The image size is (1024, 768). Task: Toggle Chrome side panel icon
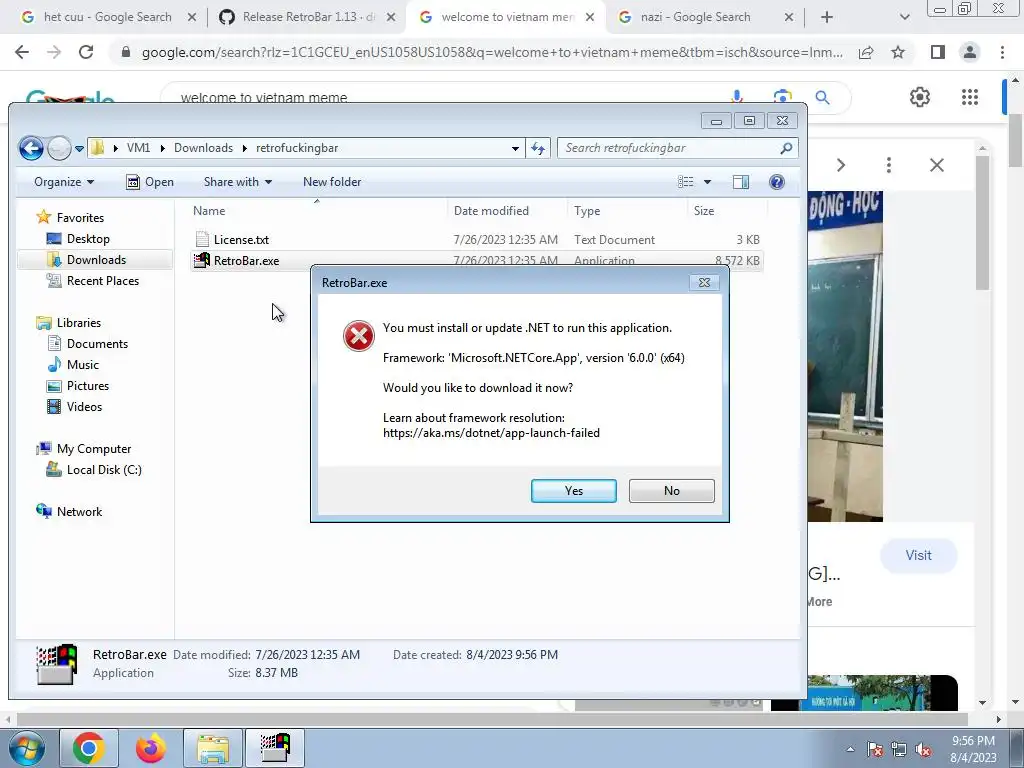tap(938, 52)
